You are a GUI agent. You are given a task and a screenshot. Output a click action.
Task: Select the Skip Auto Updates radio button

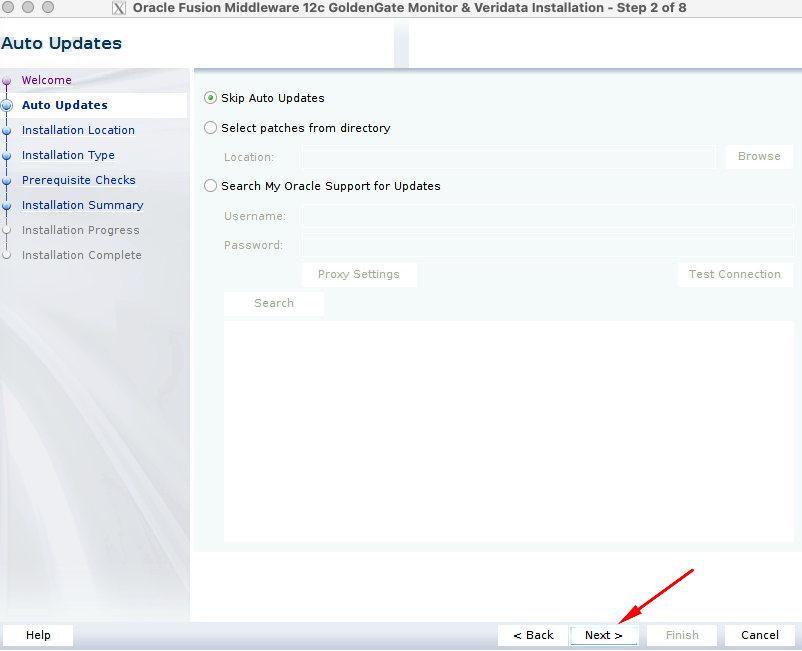[x=210, y=98]
